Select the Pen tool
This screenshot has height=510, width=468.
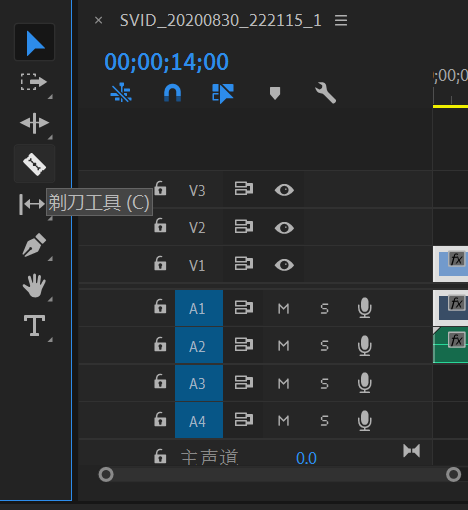tap(34, 245)
